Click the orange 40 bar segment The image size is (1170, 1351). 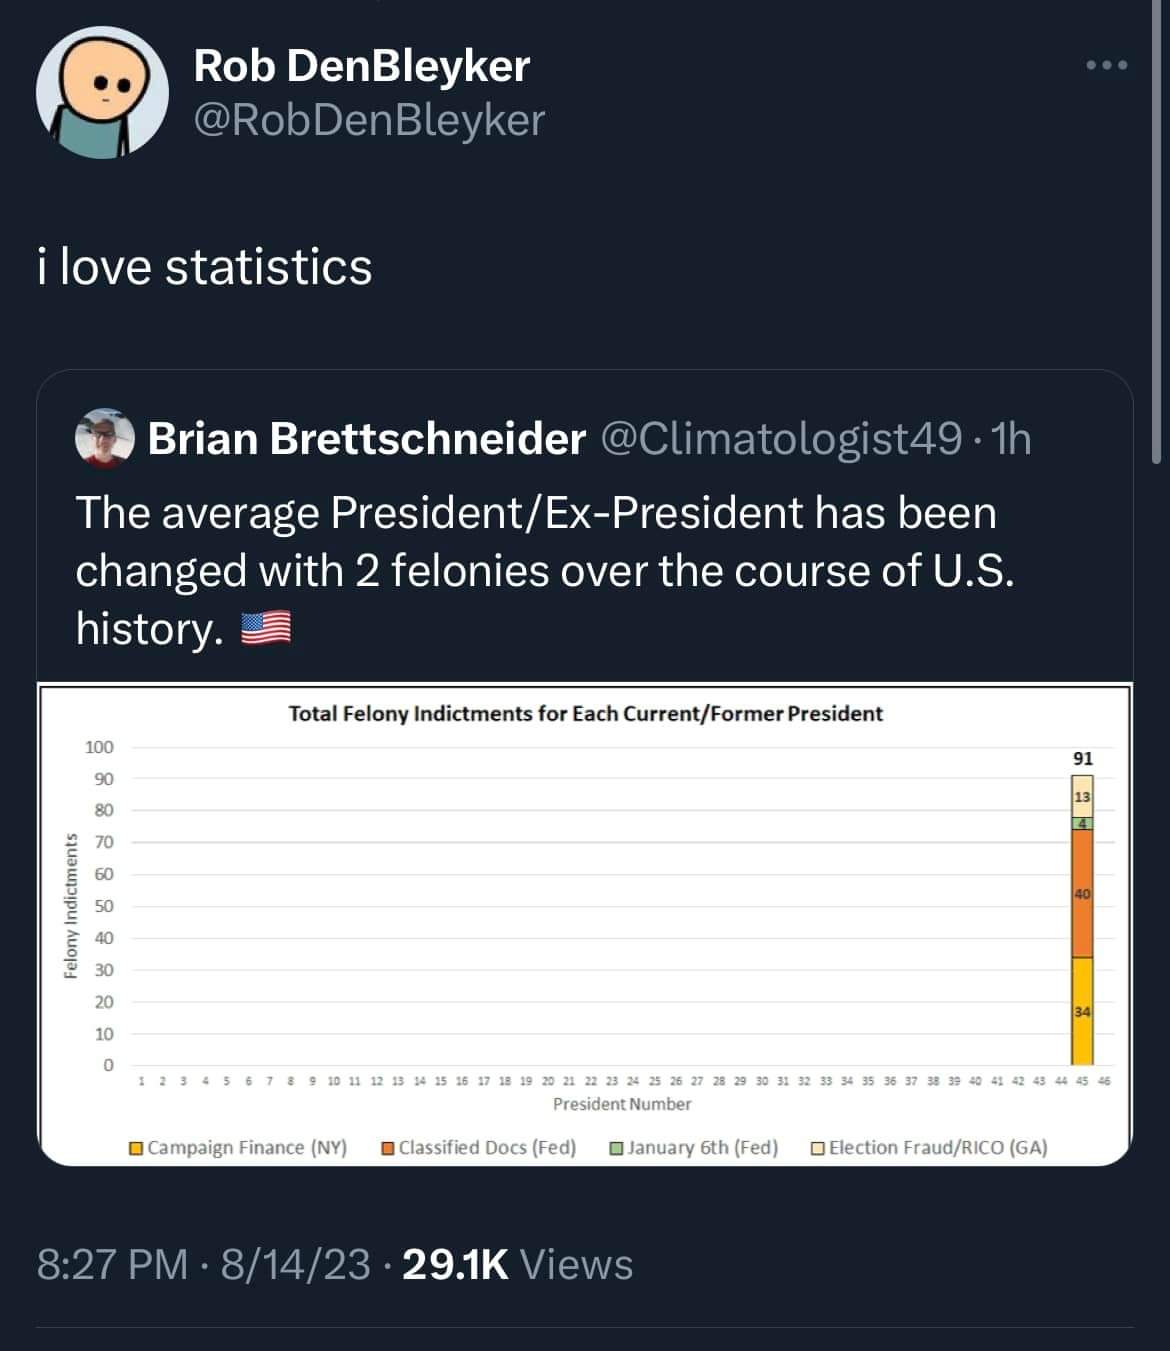click(1082, 894)
